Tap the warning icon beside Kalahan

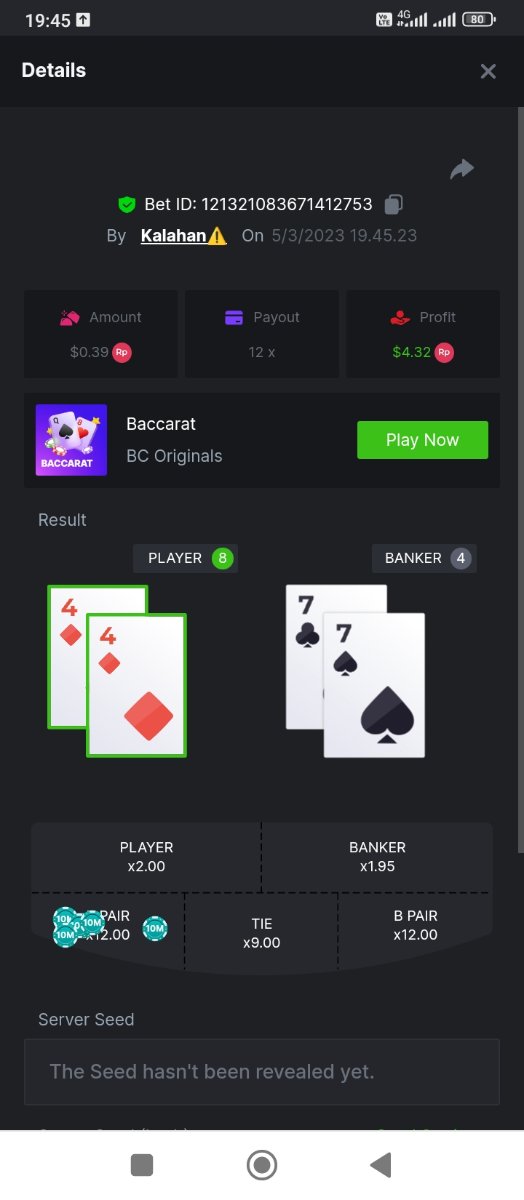click(x=217, y=236)
